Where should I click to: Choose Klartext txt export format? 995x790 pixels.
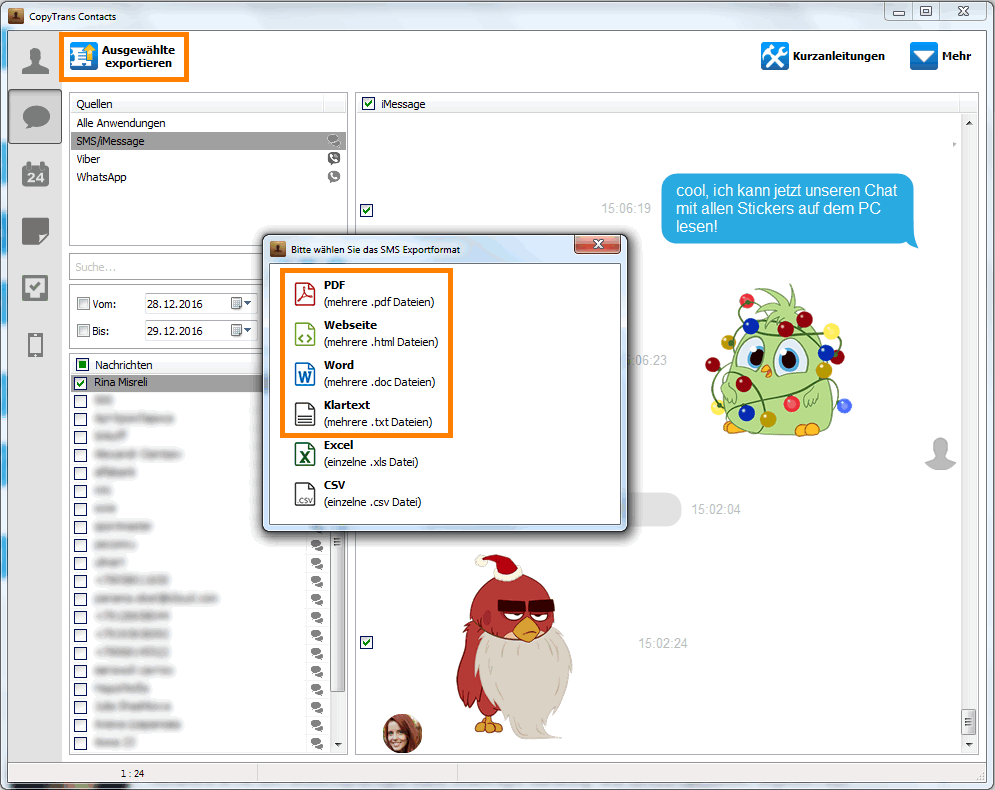tap(366, 413)
